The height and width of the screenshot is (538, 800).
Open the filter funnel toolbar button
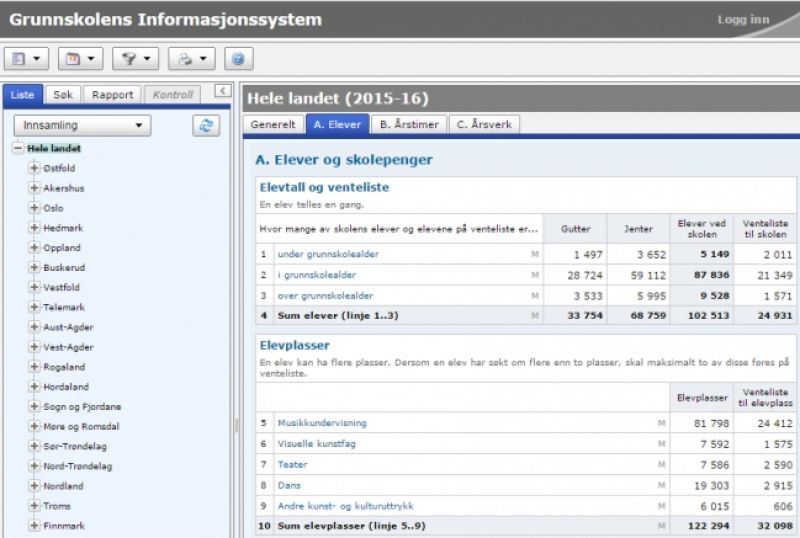tap(135, 59)
